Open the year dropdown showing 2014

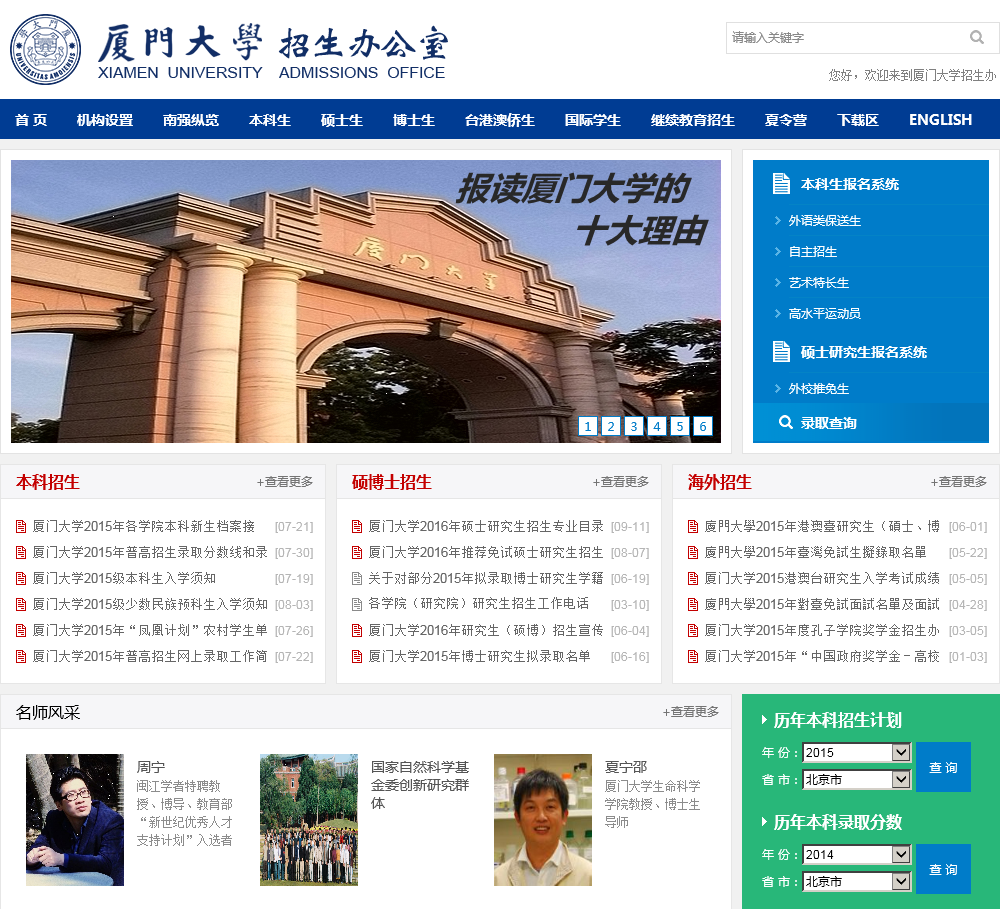pos(857,854)
